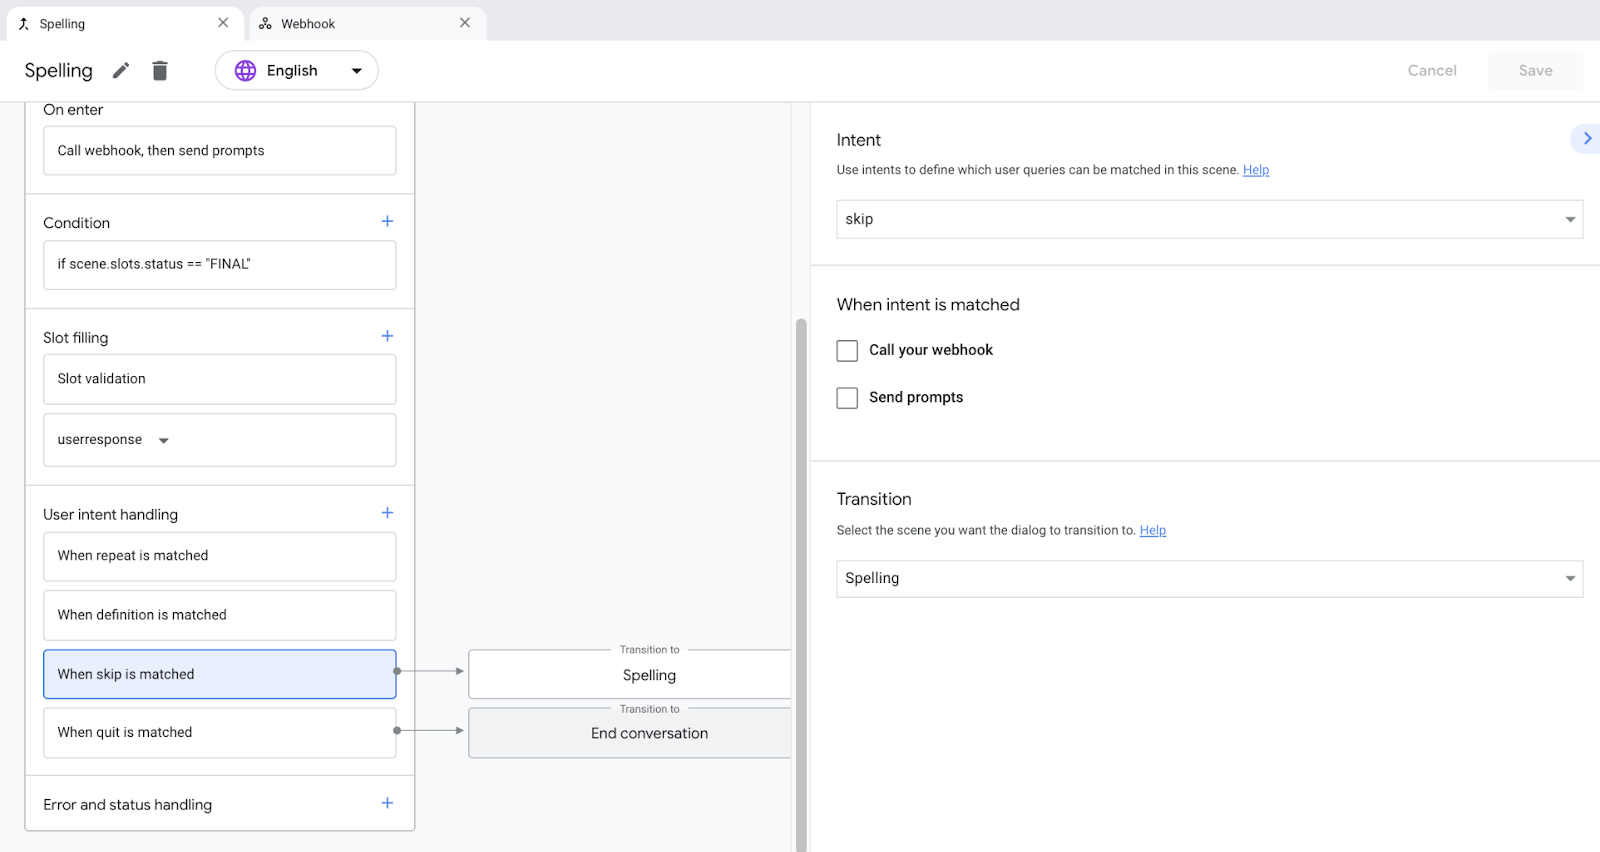
Task: Close the Webhook tab
Action: pyautogui.click(x=465, y=23)
